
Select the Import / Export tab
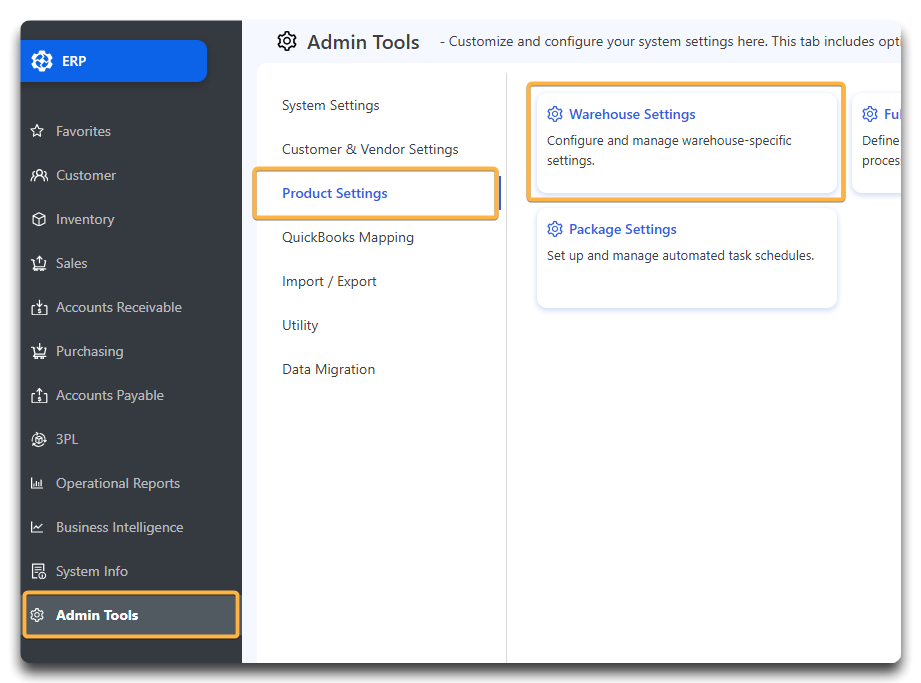click(329, 281)
